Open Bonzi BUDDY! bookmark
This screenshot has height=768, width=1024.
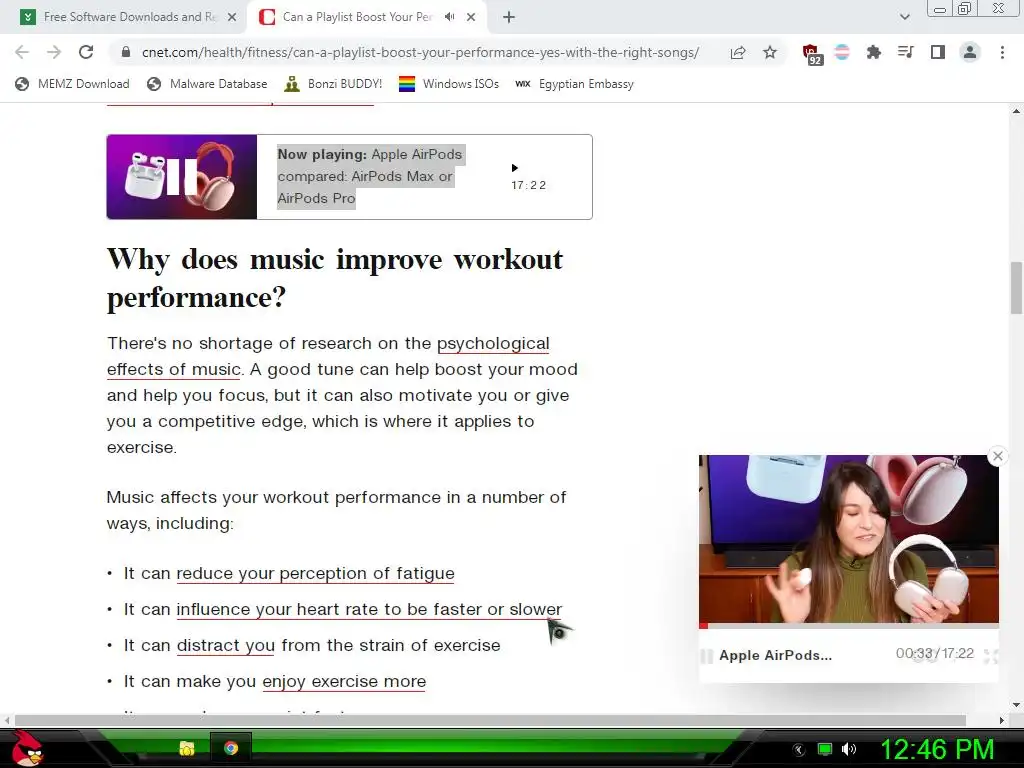pos(333,84)
